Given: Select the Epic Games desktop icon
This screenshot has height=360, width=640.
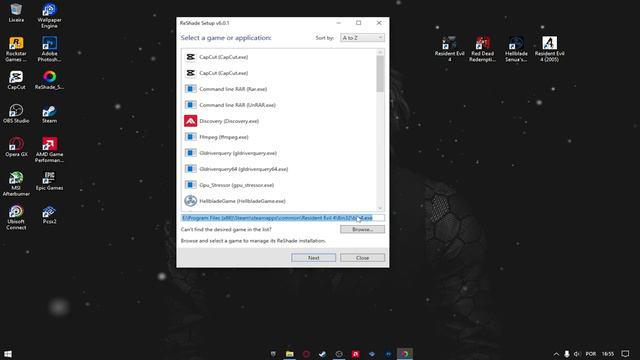Looking at the screenshot, I should (49, 181).
